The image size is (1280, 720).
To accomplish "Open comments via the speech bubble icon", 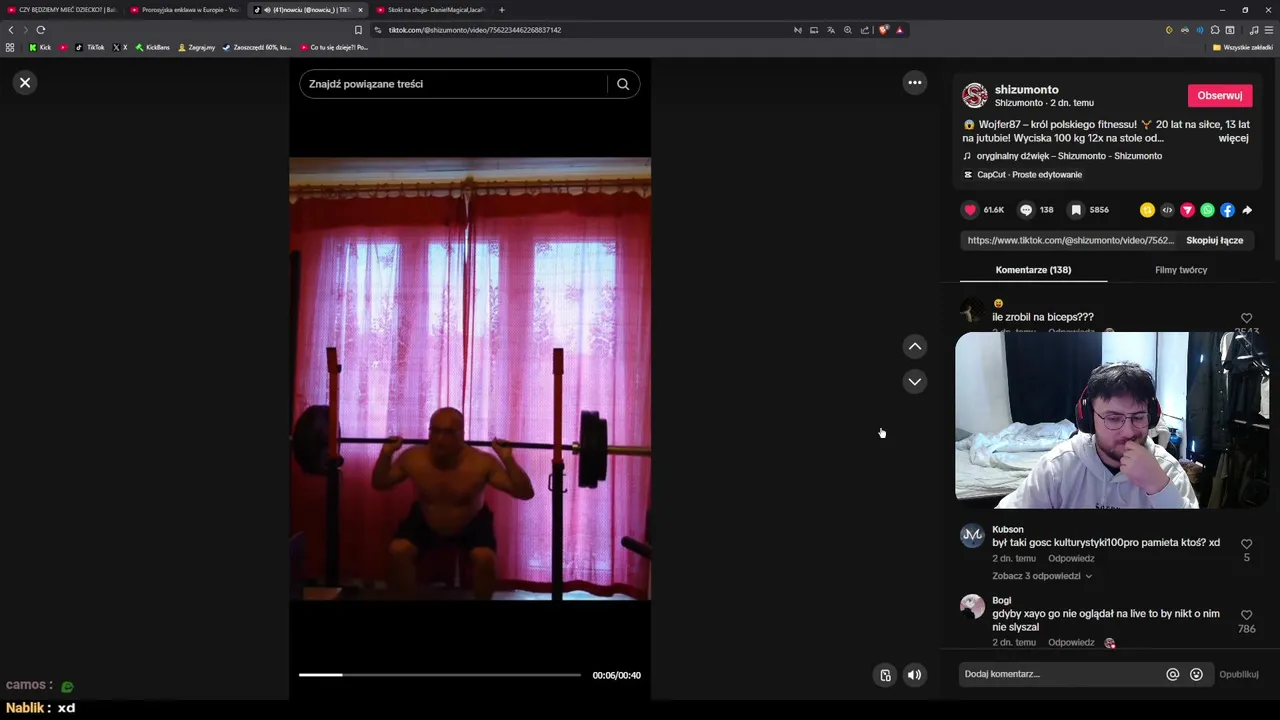I will (x=1026, y=210).
